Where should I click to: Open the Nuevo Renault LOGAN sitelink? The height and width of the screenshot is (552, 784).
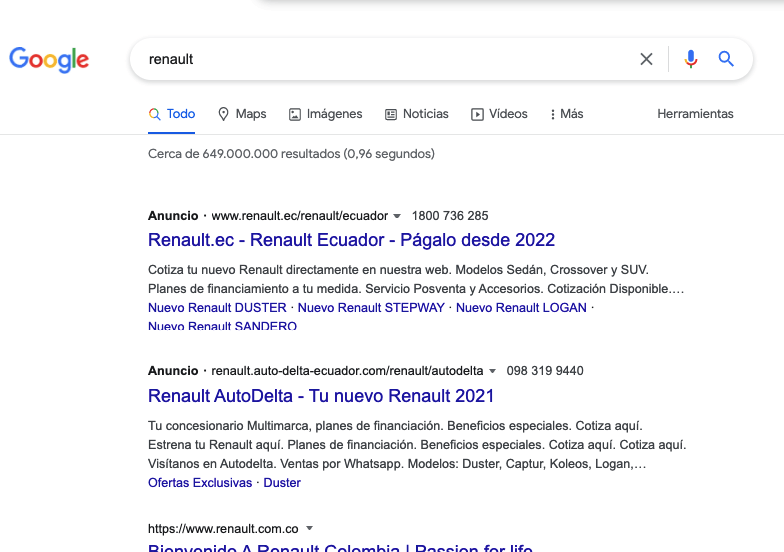(x=521, y=308)
